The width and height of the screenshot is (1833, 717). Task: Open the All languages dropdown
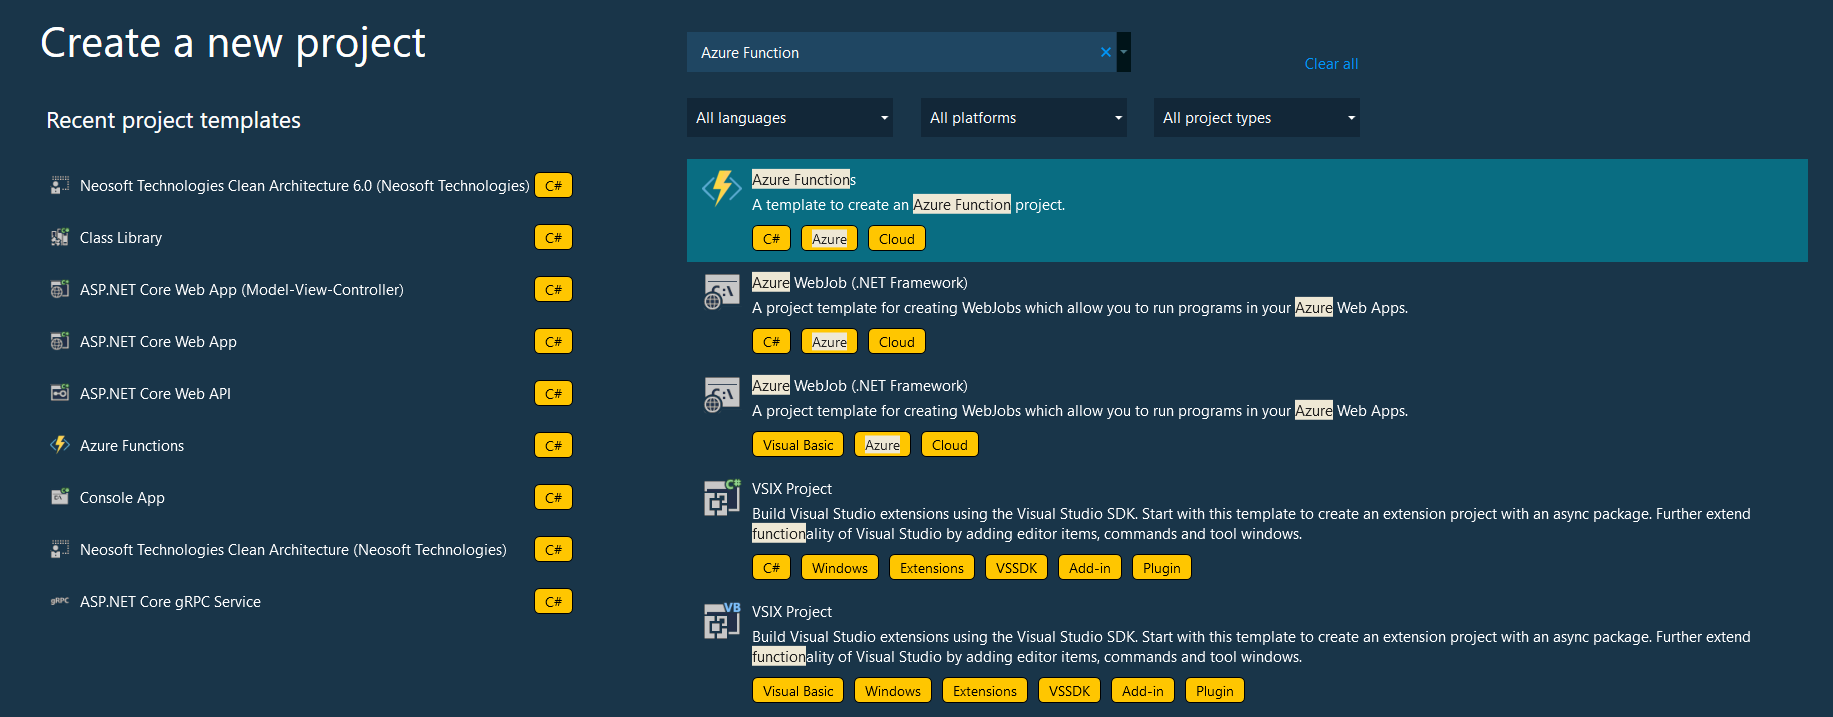point(790,118)
